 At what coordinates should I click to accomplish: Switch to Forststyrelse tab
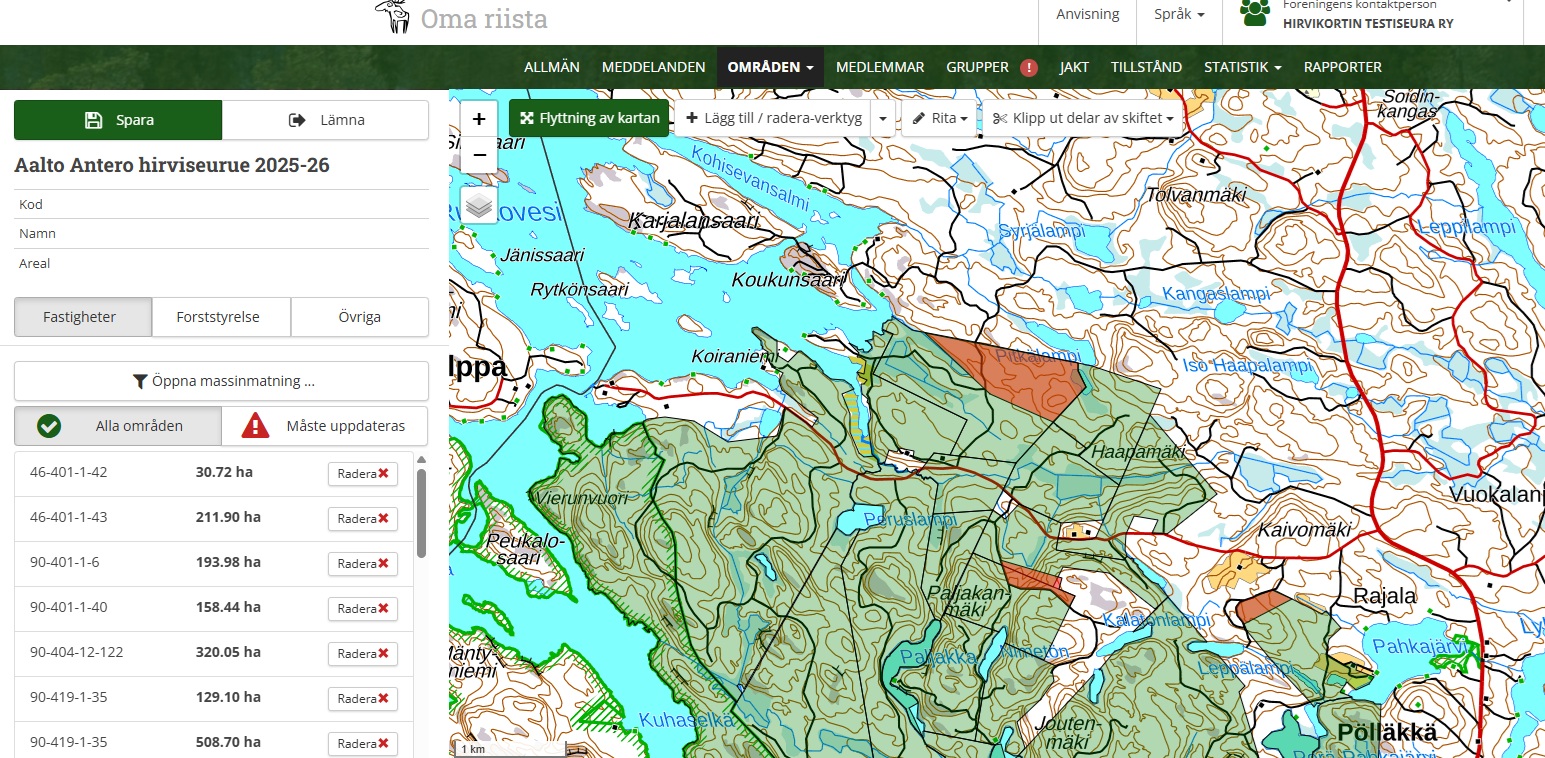tap(221, 317)
